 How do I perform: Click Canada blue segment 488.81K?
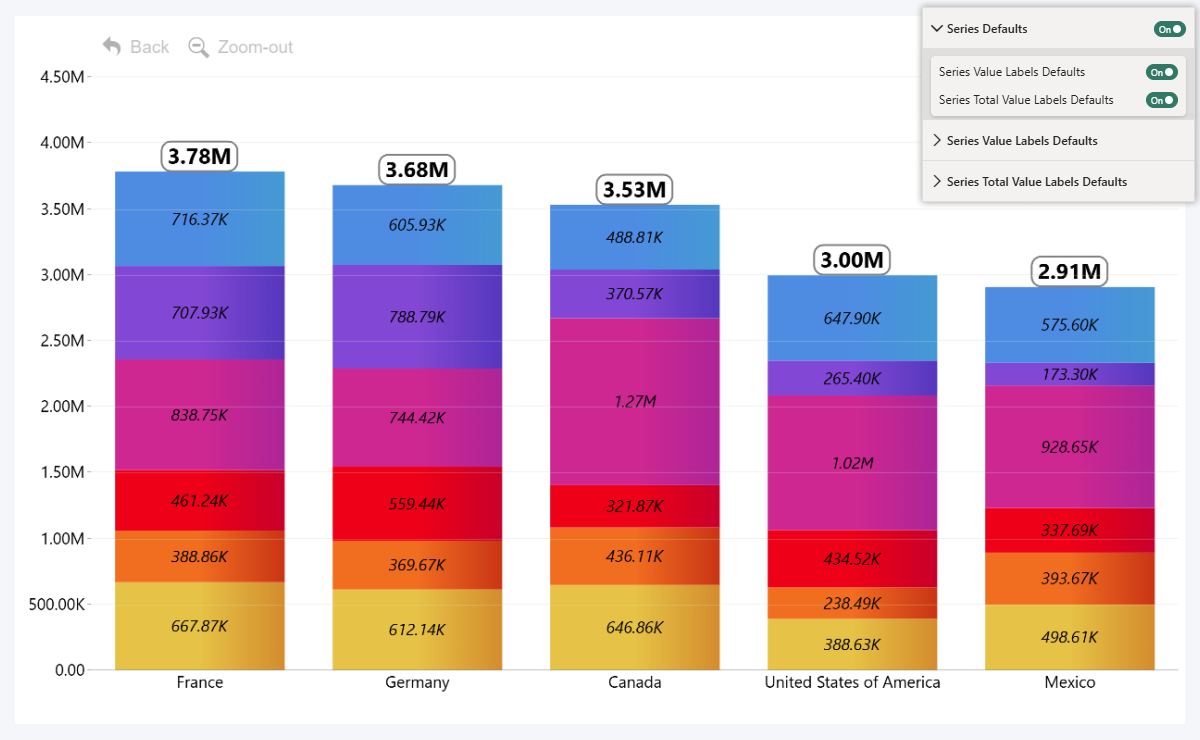[635, 238]
